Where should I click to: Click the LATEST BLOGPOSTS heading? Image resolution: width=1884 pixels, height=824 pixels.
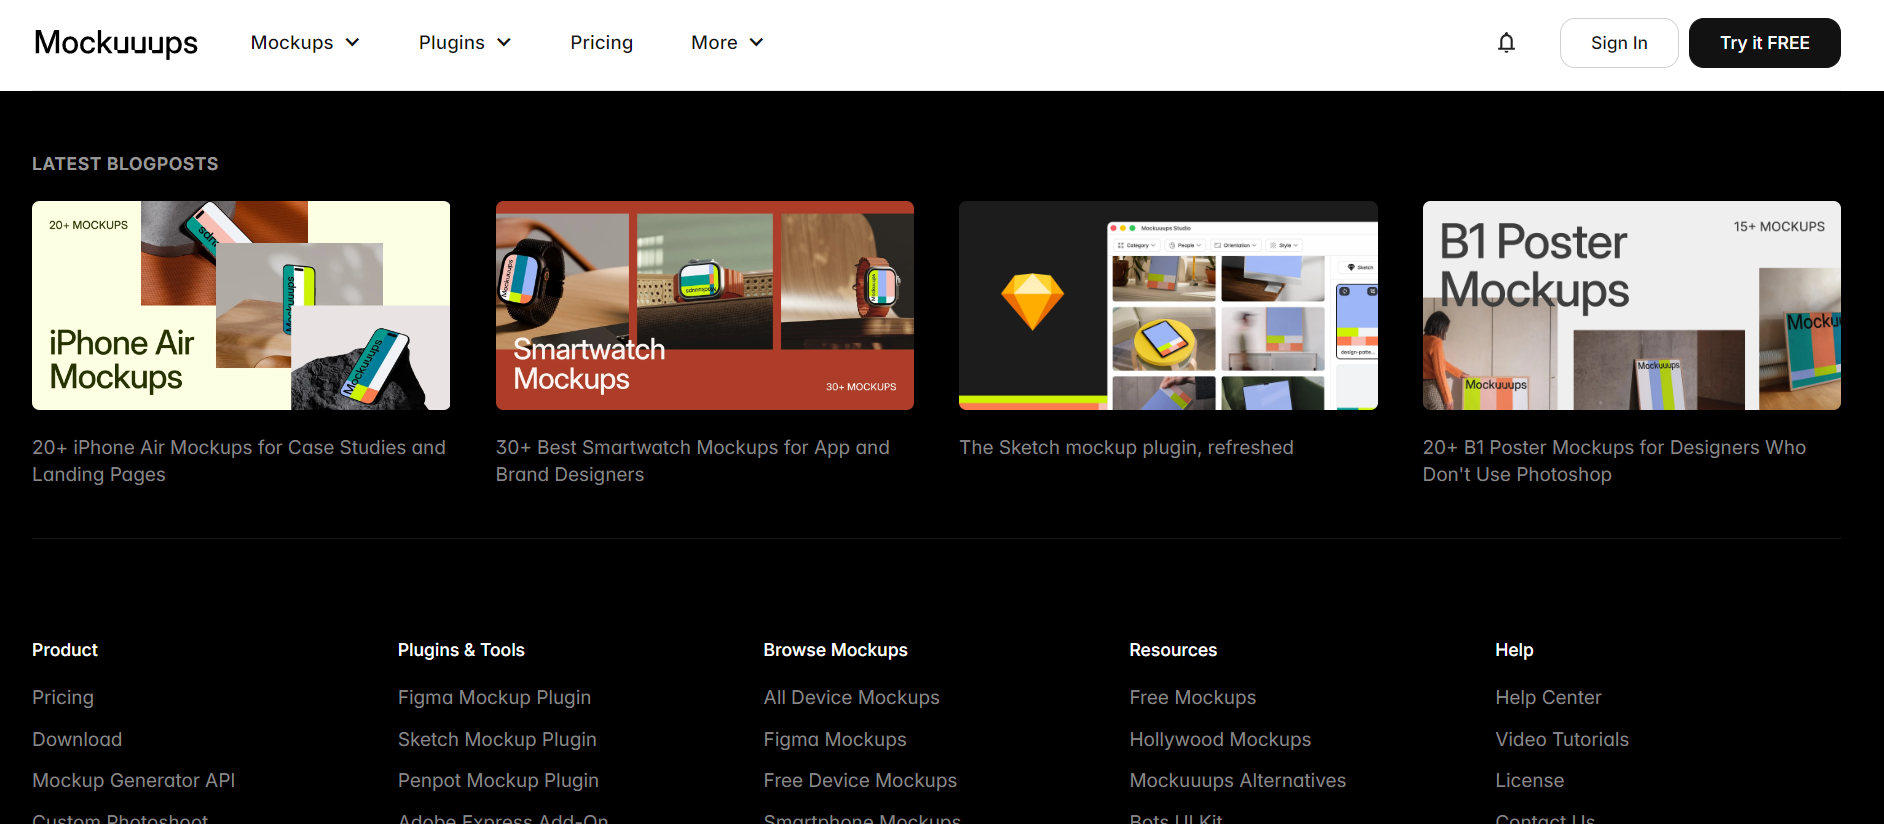pyautogui.click(x=125, y=164)
